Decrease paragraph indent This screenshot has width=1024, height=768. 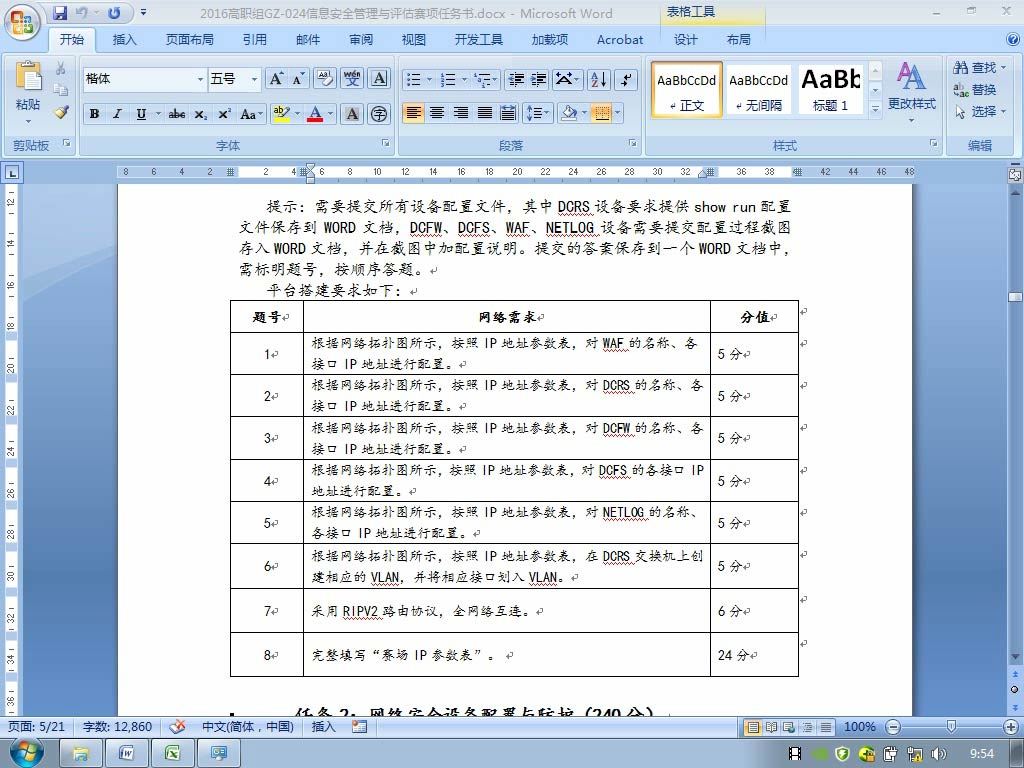point(516,80)
